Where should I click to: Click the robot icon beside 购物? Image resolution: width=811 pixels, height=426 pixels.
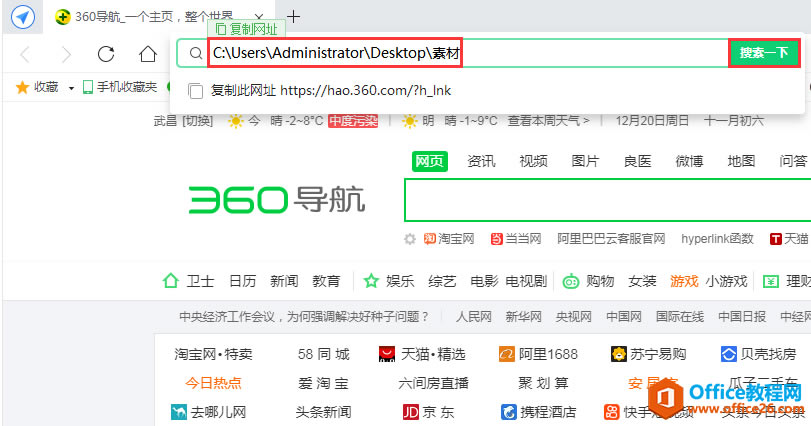570,281
